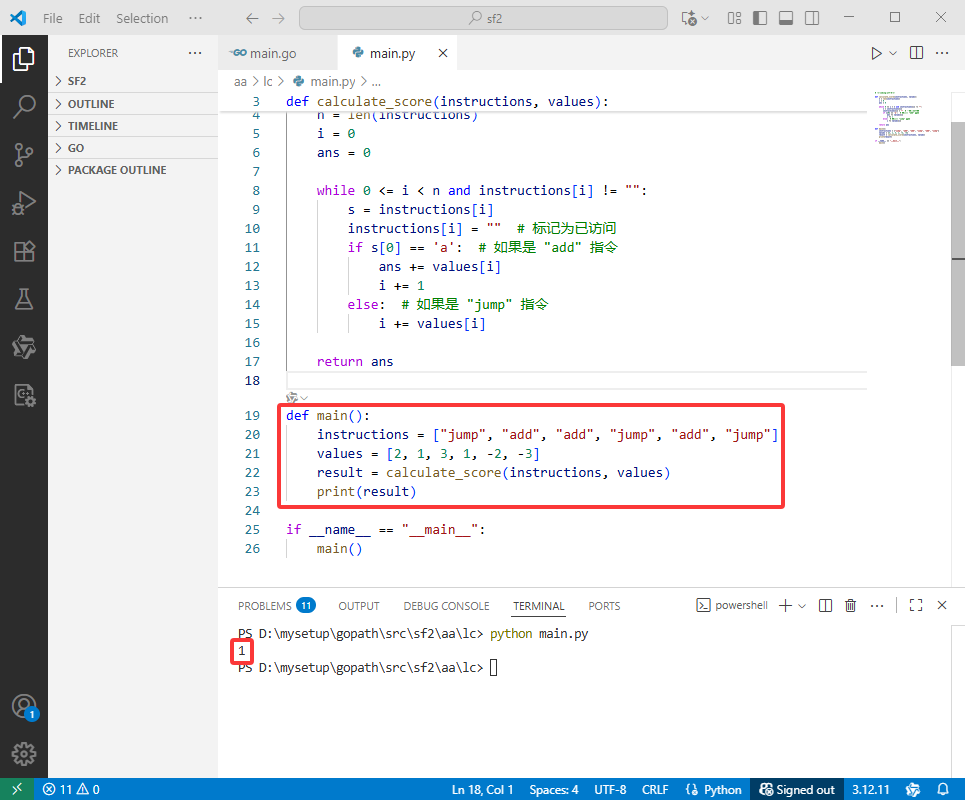Open the Testing flask view
Screen dimensions: 965x800
coord(23,299)
